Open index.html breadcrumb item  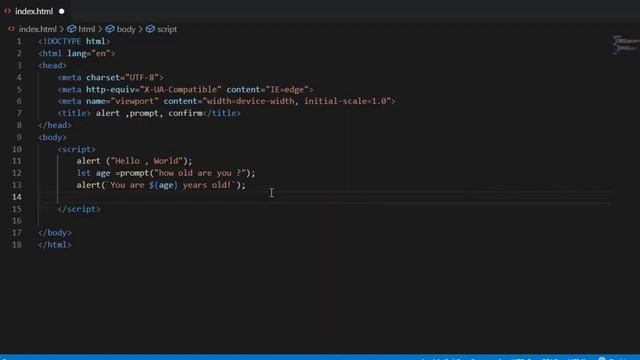(x=38, y=29)
